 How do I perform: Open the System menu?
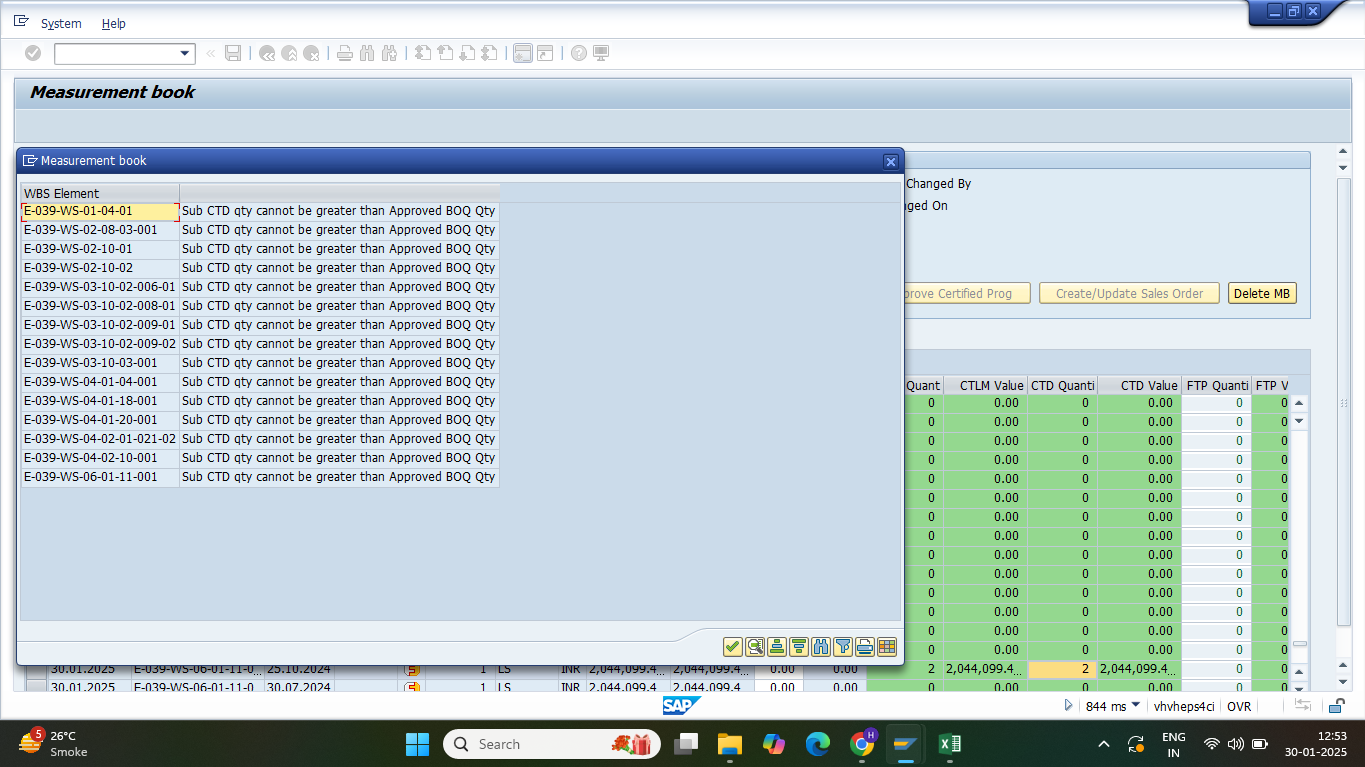pos(61,23)
